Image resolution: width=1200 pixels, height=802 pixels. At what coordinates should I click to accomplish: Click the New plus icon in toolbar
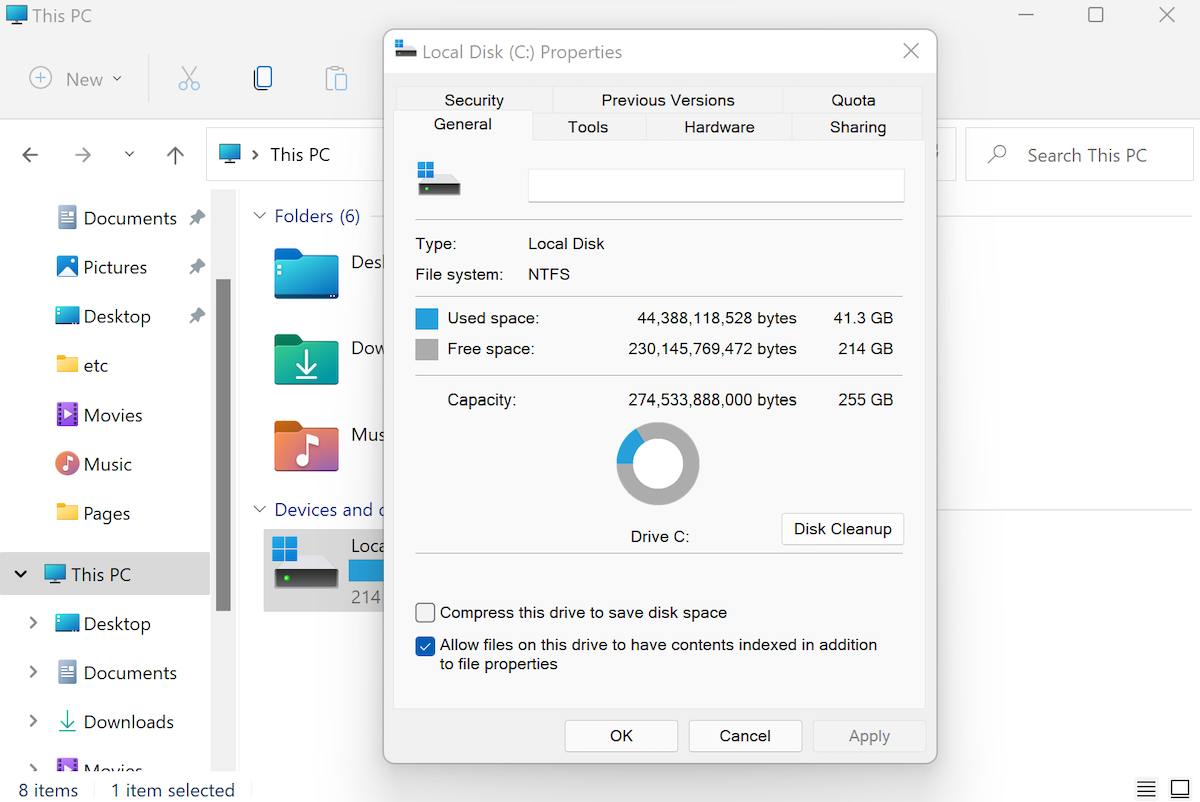pos(40,79)
